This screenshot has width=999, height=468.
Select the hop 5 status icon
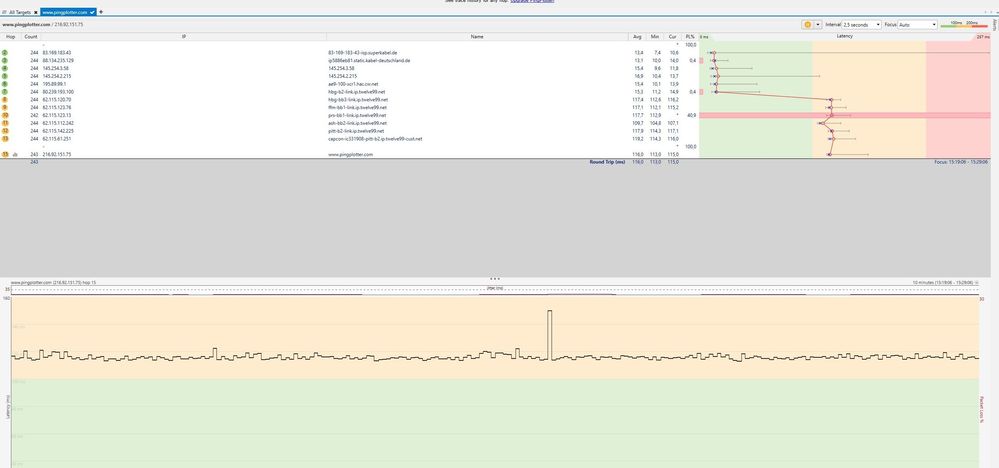[x=5, y=76]
